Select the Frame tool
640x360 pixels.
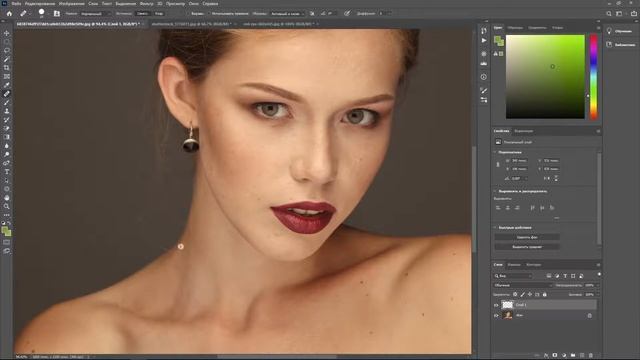click(x=7, y=76)
